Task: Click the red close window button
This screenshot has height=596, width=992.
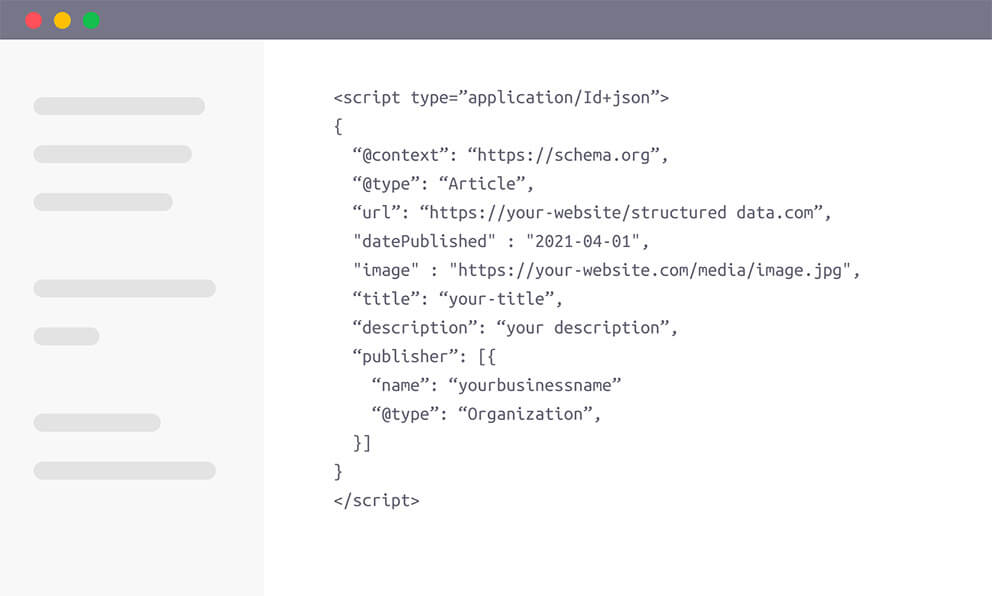Action: [x=34, y=20]
